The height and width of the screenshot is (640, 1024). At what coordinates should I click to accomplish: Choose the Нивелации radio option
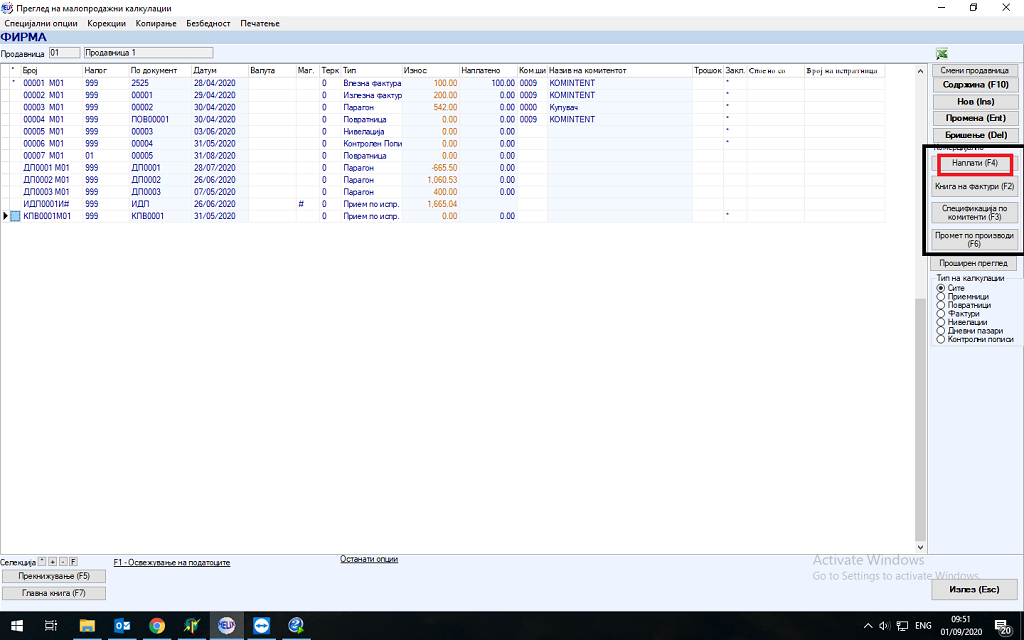click(940, 322)
